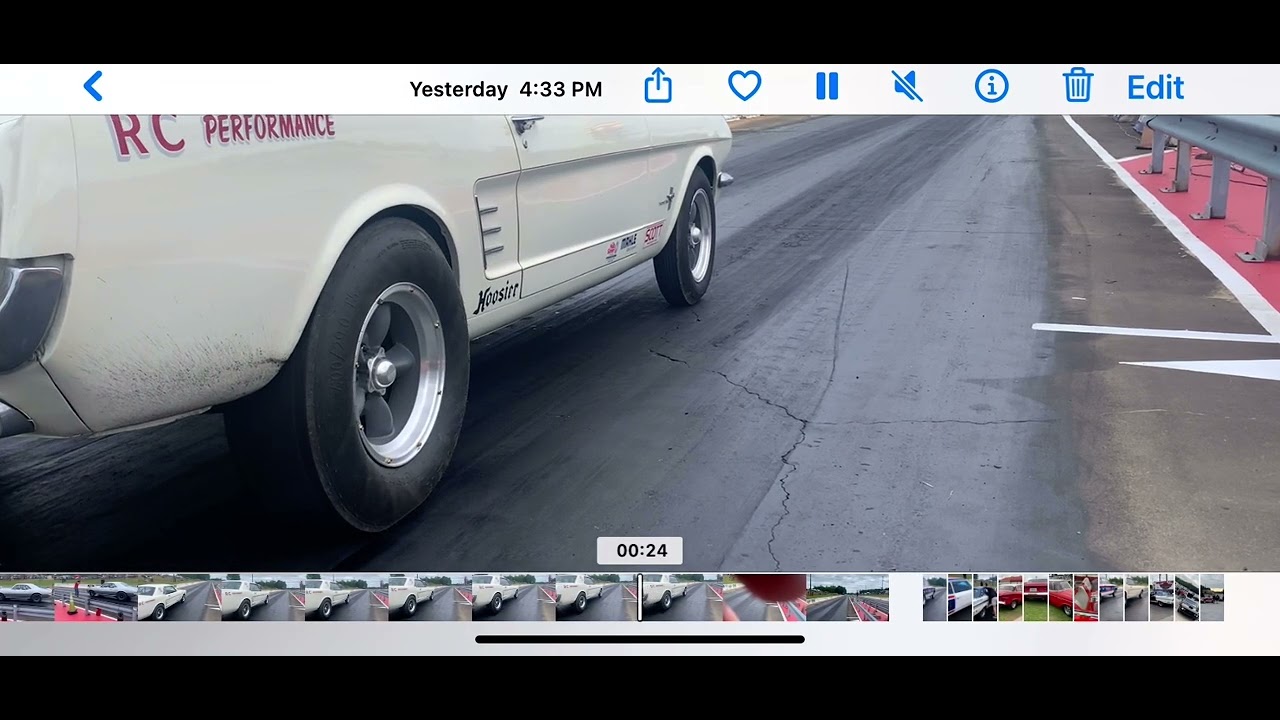Open the last thumbnail in the photo strip
The height and width of the screenshot is (720, 1280).
click(x=1212, y=597)
